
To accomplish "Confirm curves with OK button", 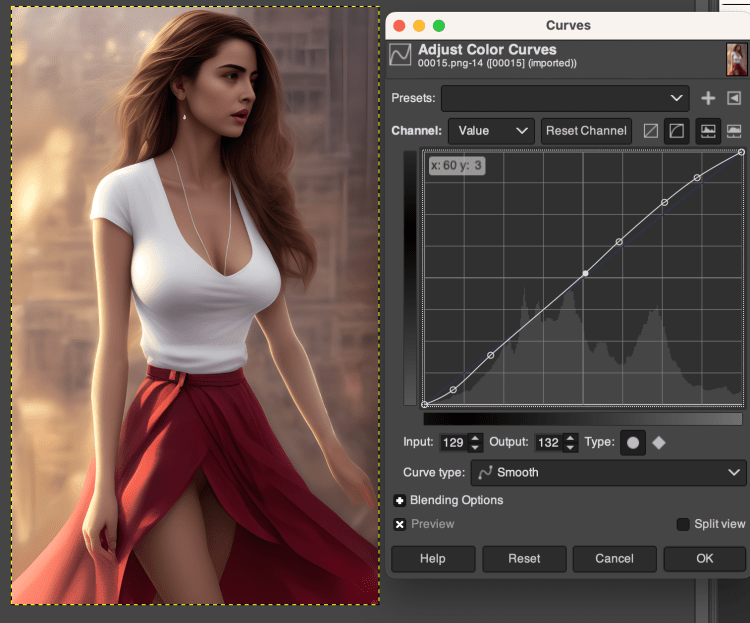I will tap(705, 558).
